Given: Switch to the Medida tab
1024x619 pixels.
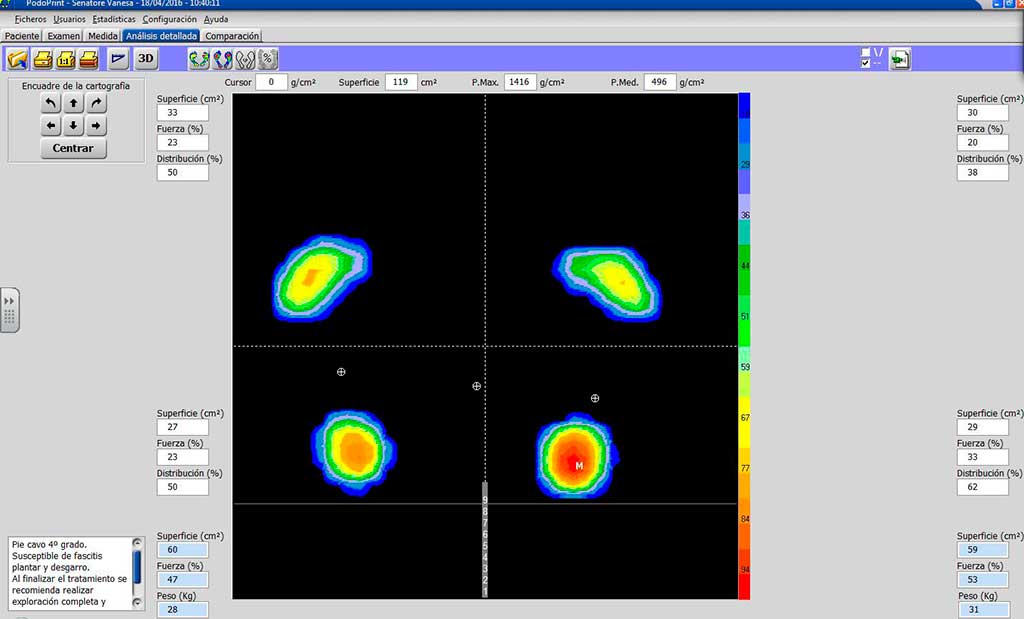Looking at the screenshot, I should (102, 36).
